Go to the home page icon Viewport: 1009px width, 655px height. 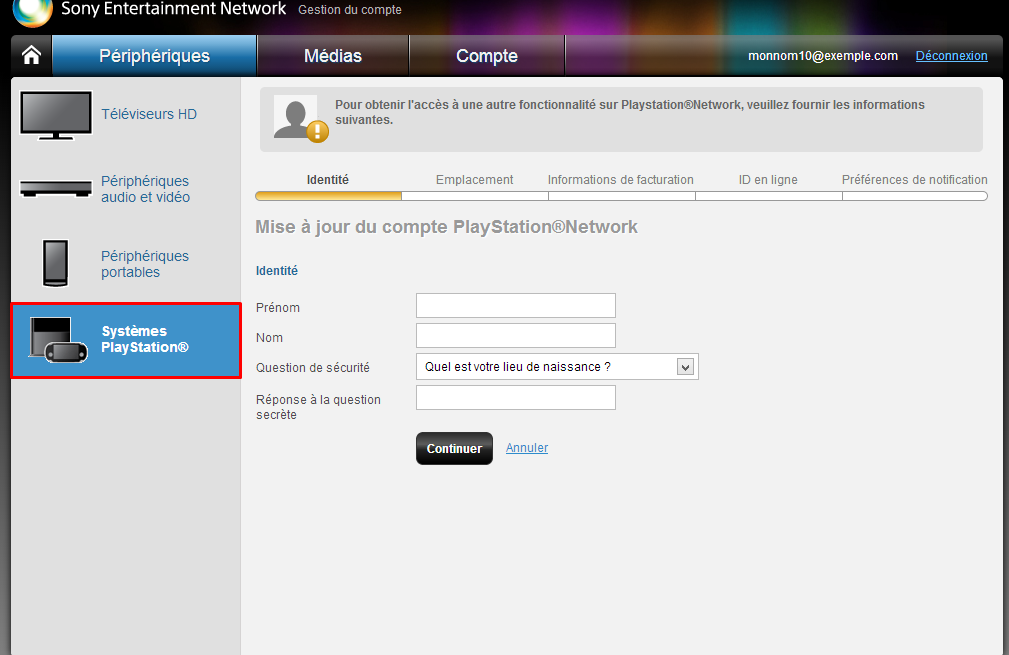coord(31,55)
